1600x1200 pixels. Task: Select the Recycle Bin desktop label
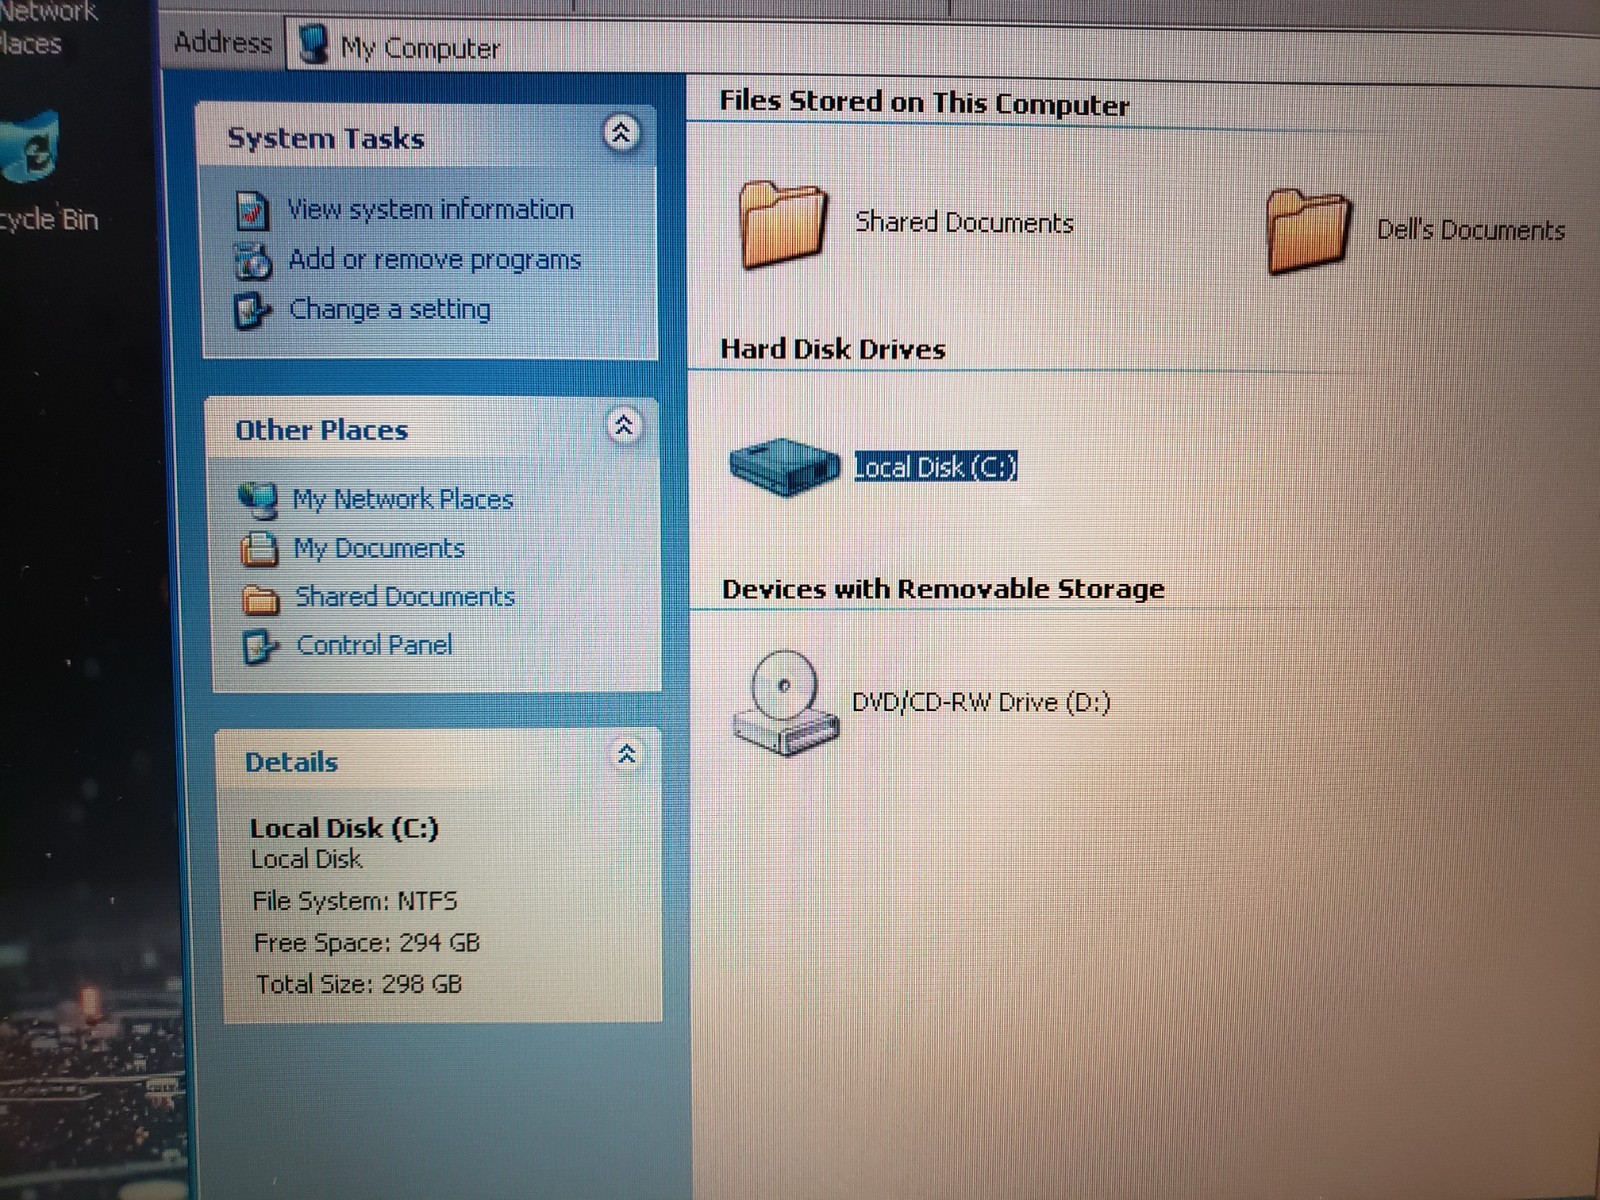49,219
